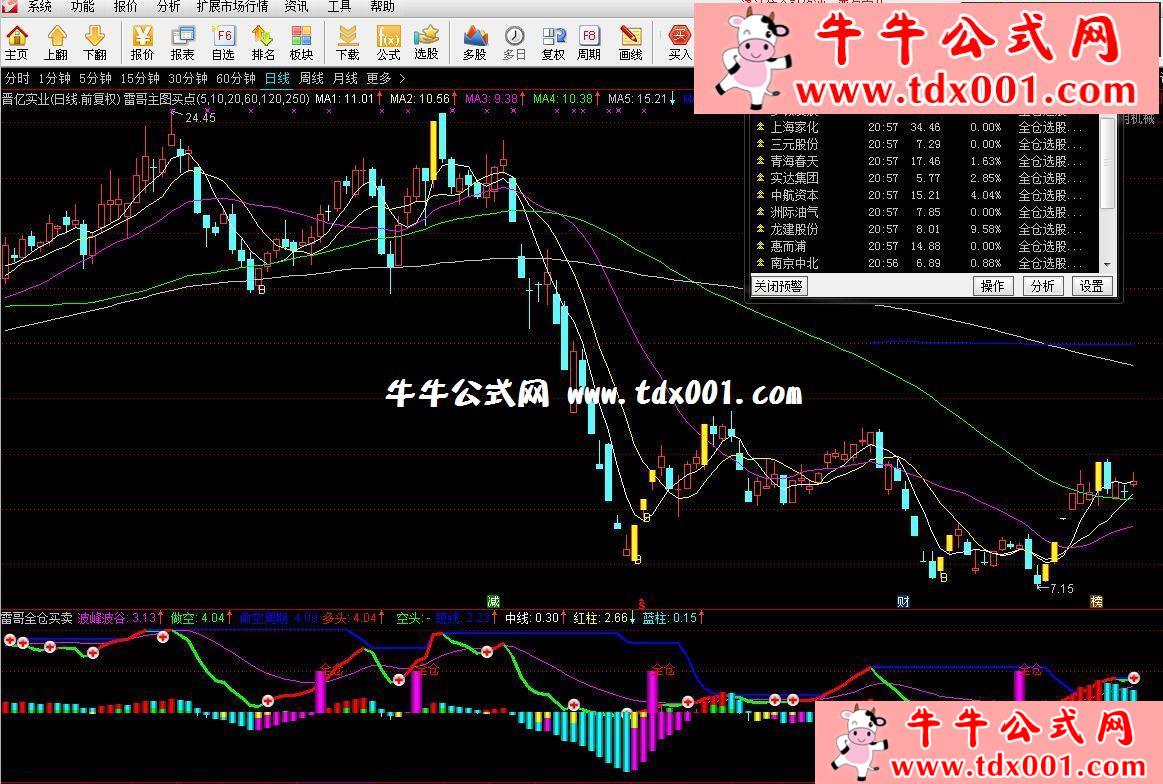1163x784 pixels.
Task: Click the 关闭预警 button
Action: coord(778,286)
